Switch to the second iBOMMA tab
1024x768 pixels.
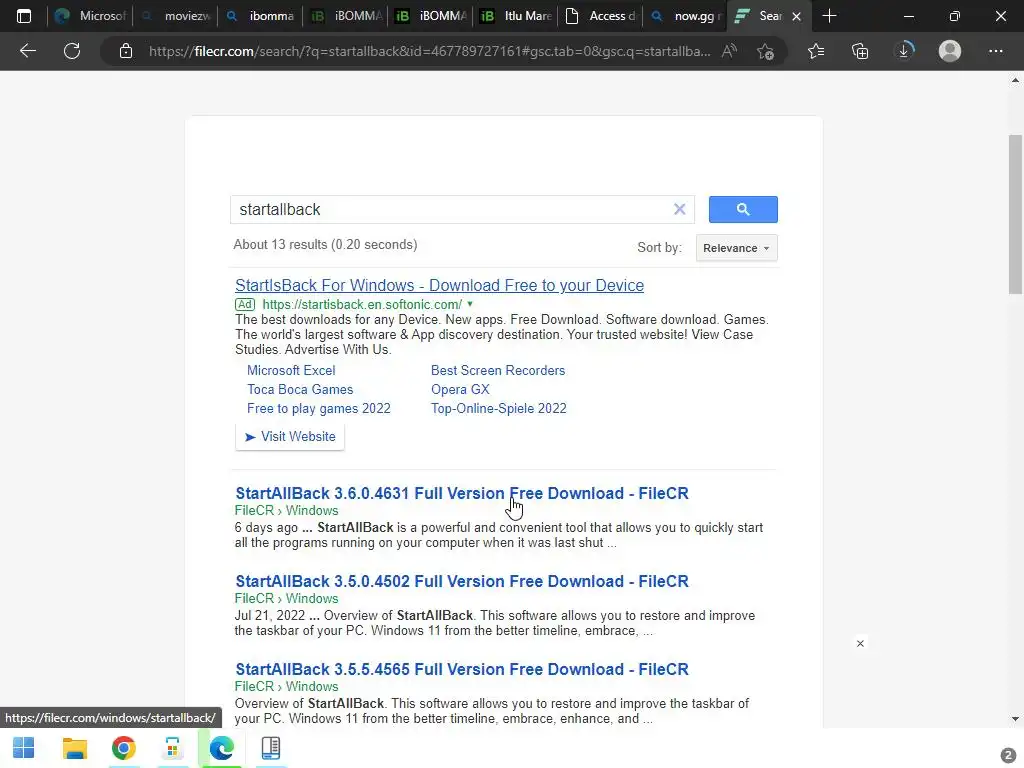(x=430, y=16)
